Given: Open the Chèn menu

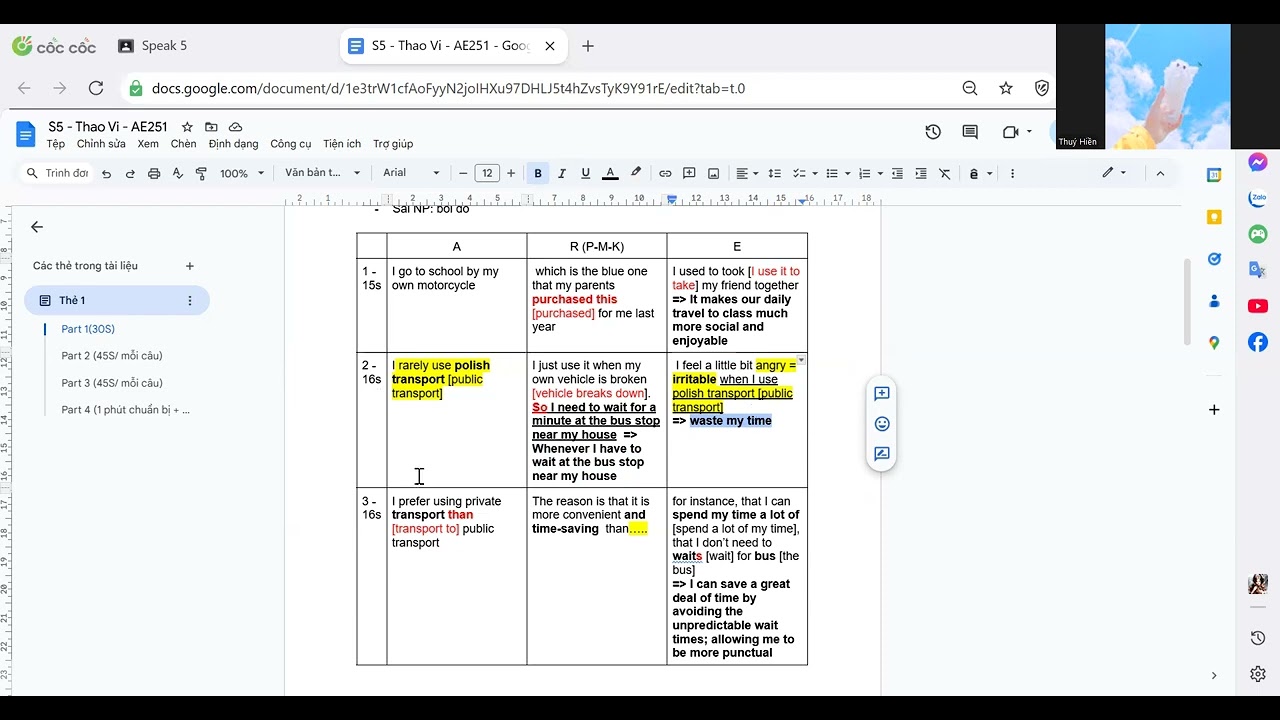Looking at the screenshot, I should tap(184, 144).
